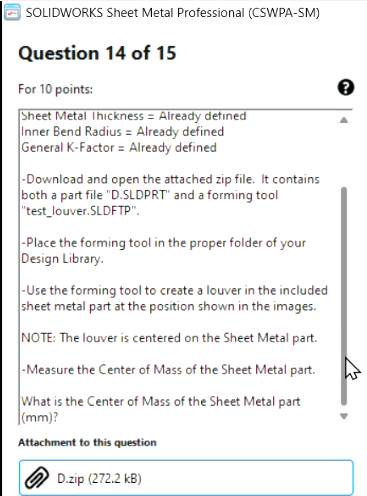Click the question text scrollbar thumb

tap(344, 296)
